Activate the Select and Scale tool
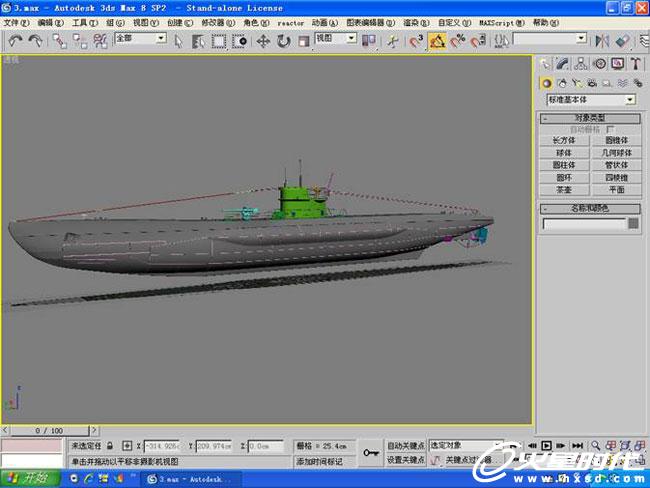The height and width of the screenshot is (488, 650). point(304,41)
